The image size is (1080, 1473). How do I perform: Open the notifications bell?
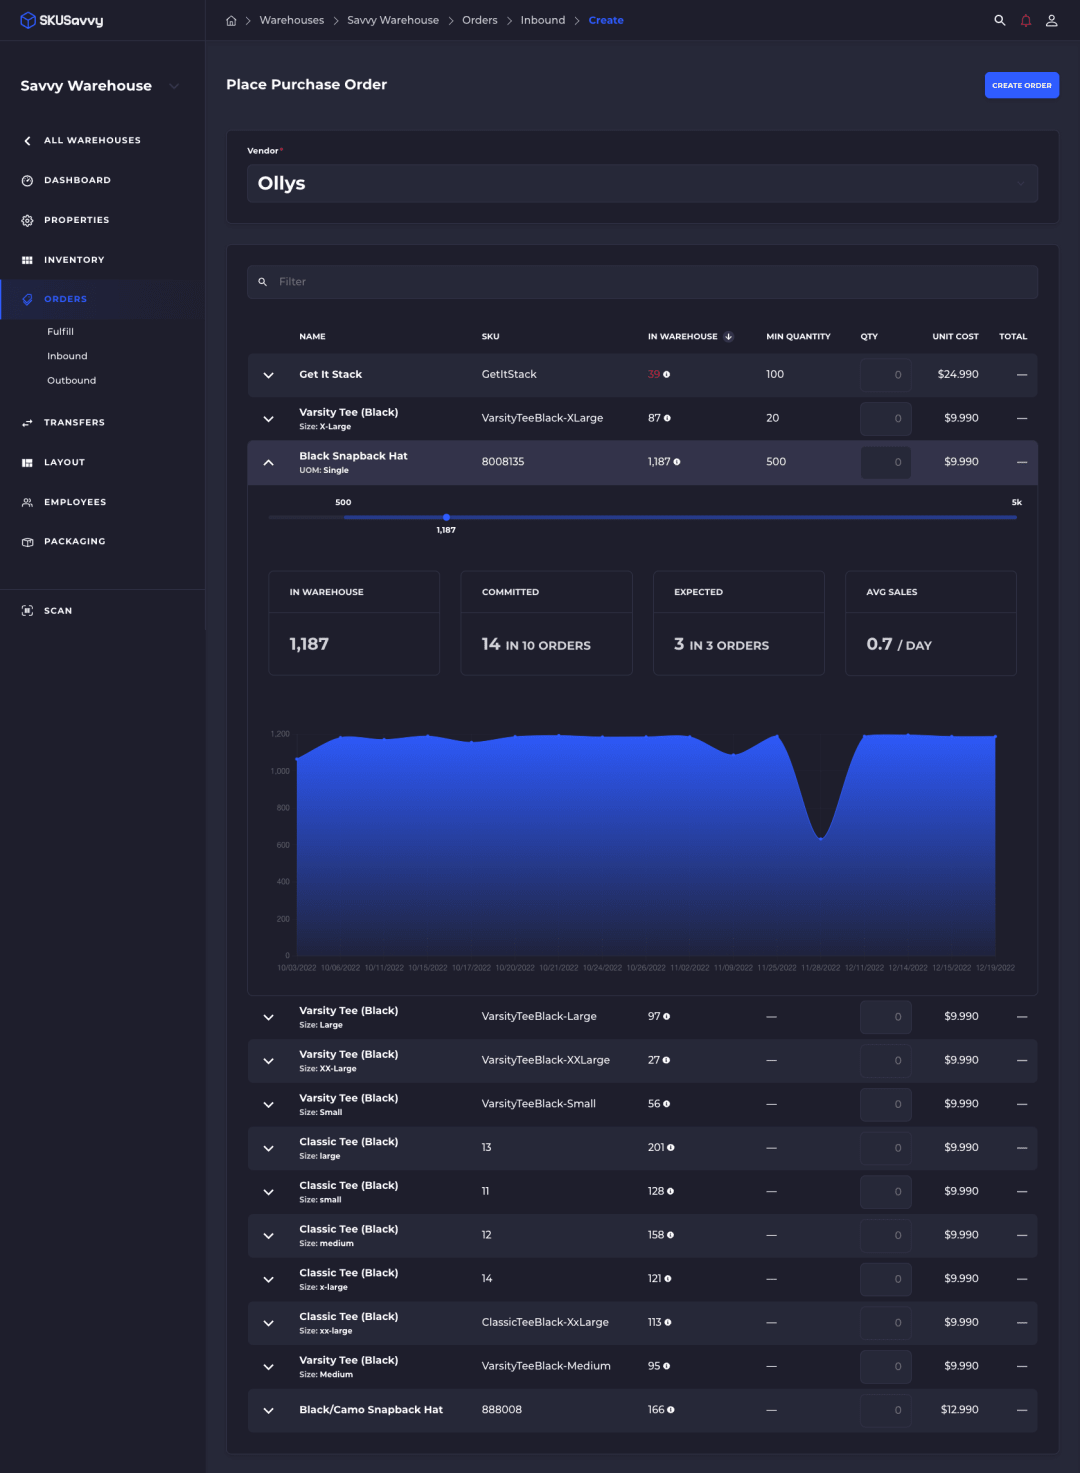(x=1026, y=20)
